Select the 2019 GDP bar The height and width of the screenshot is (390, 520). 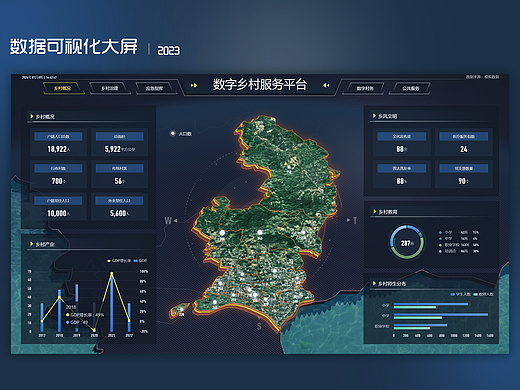click(x=77, y=308)
